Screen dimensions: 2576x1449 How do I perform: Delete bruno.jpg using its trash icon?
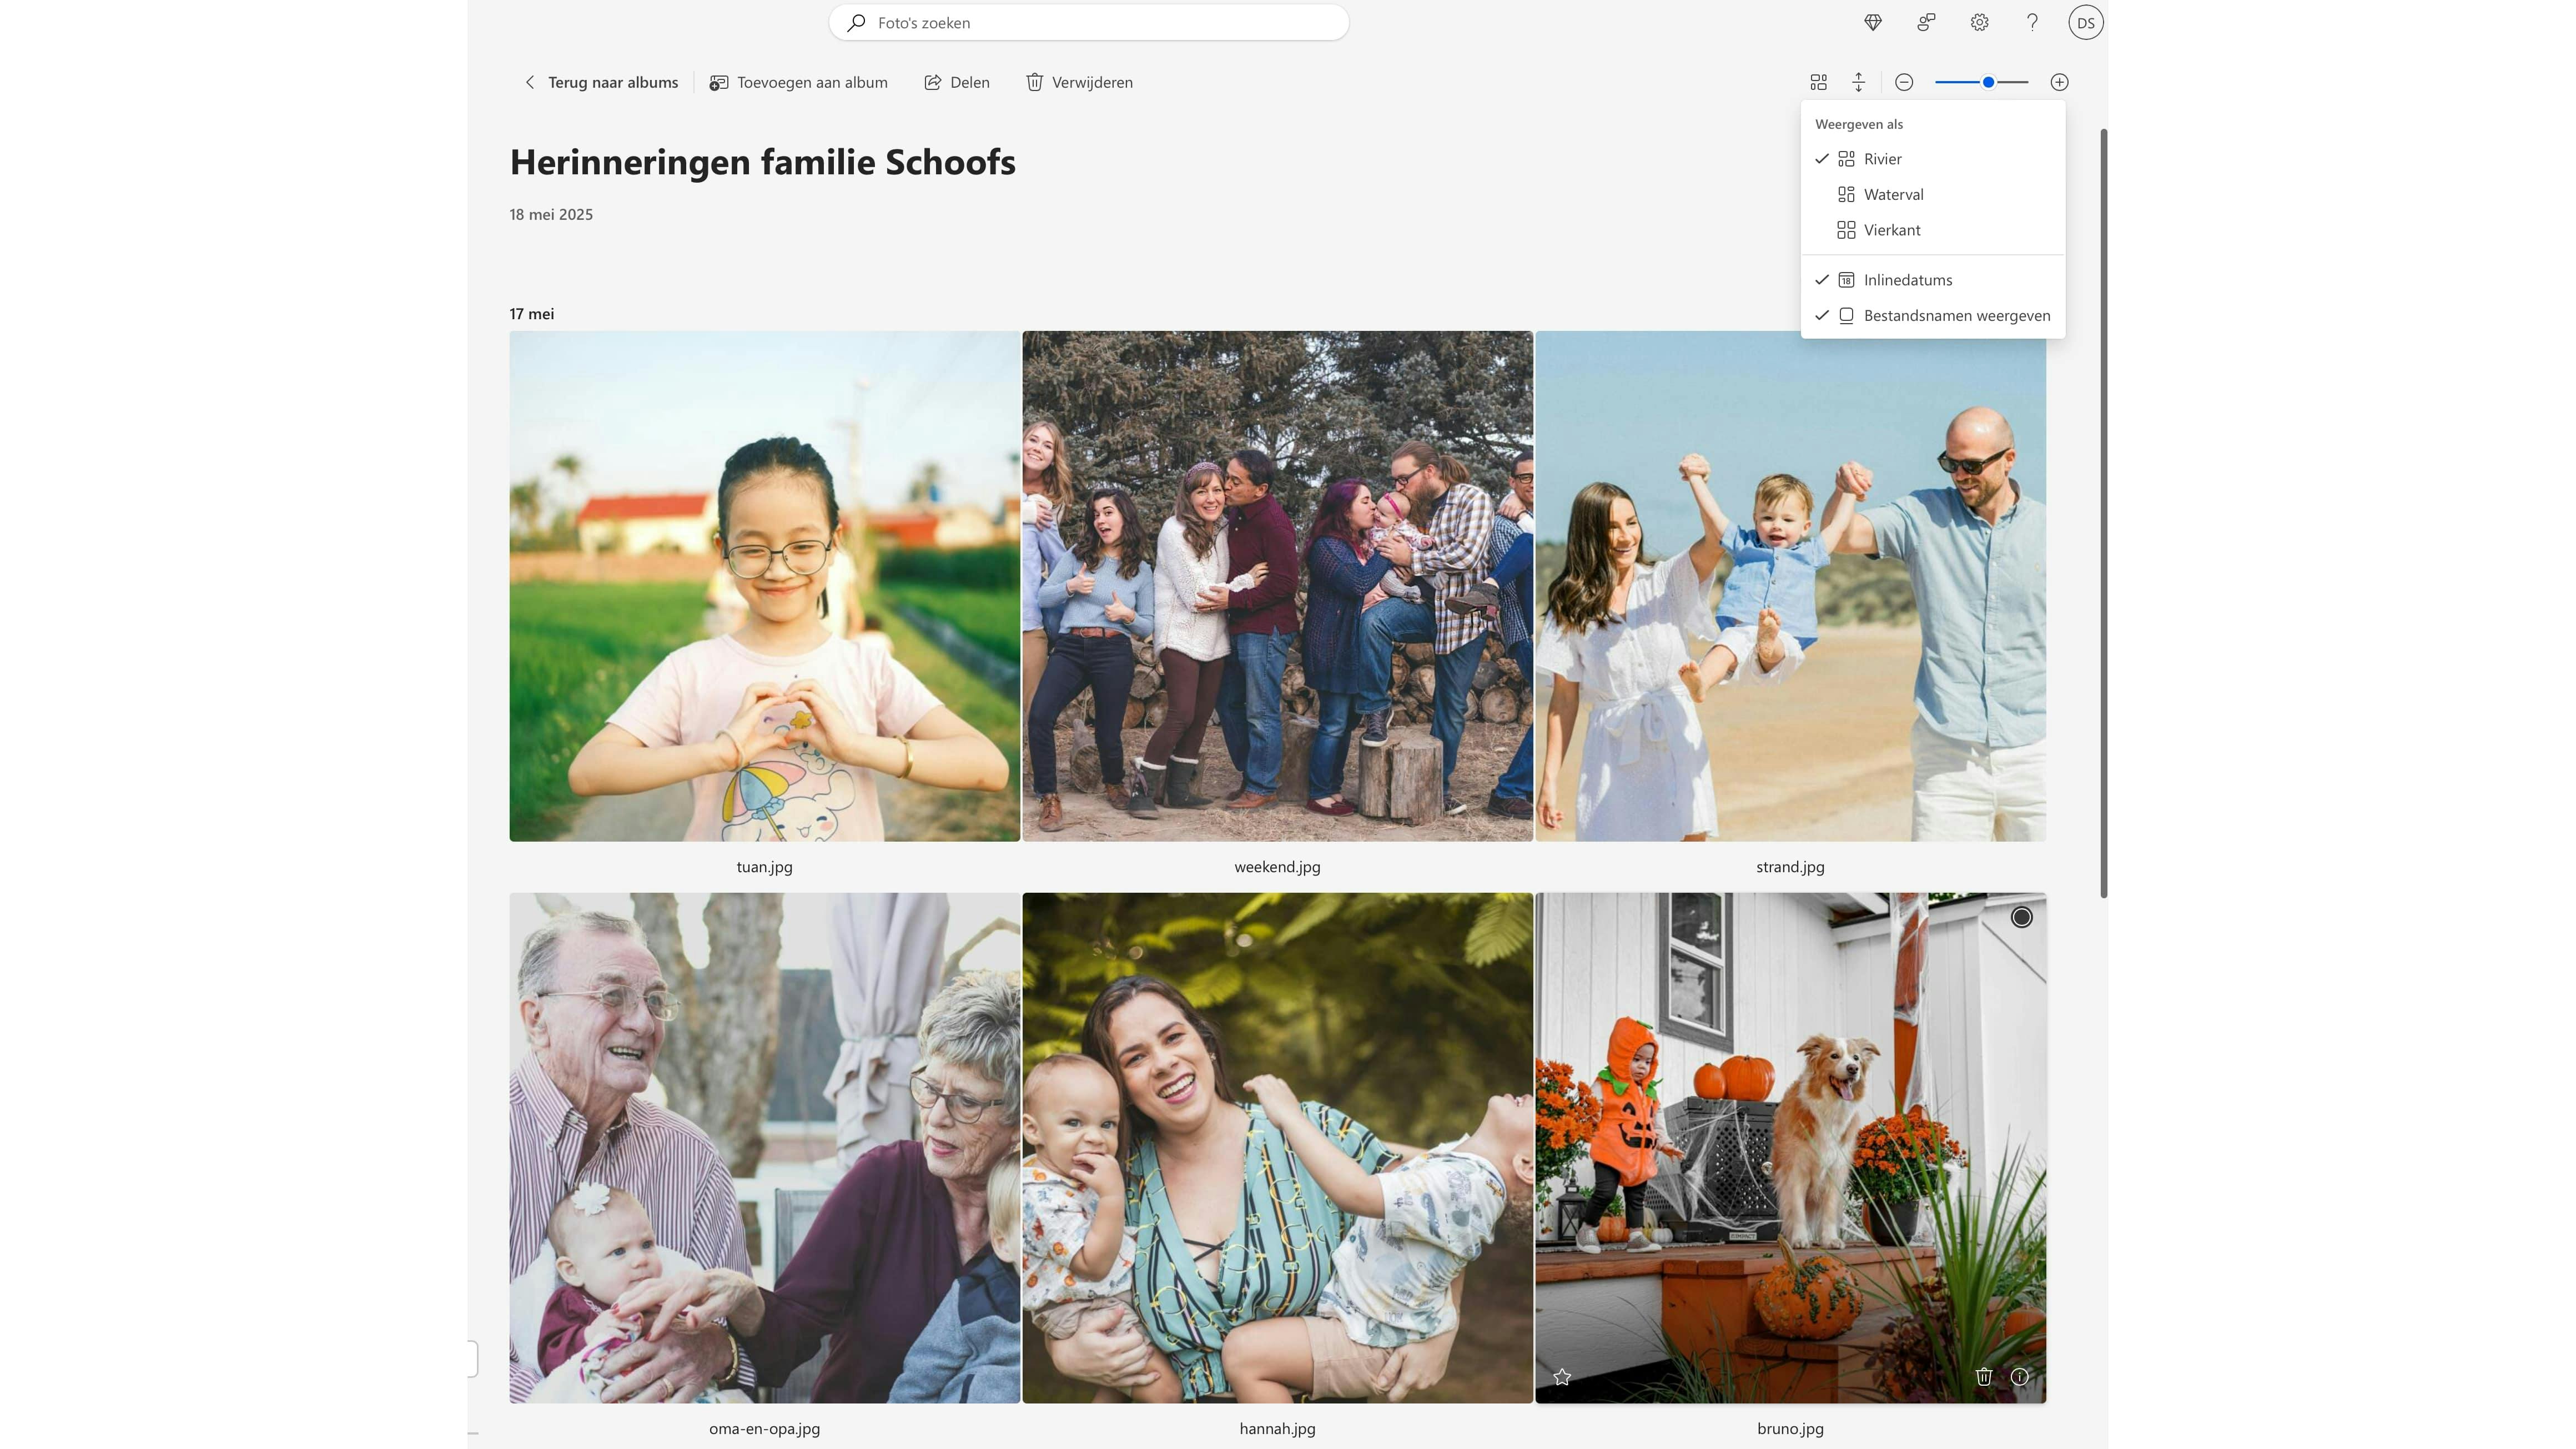1984,1377
